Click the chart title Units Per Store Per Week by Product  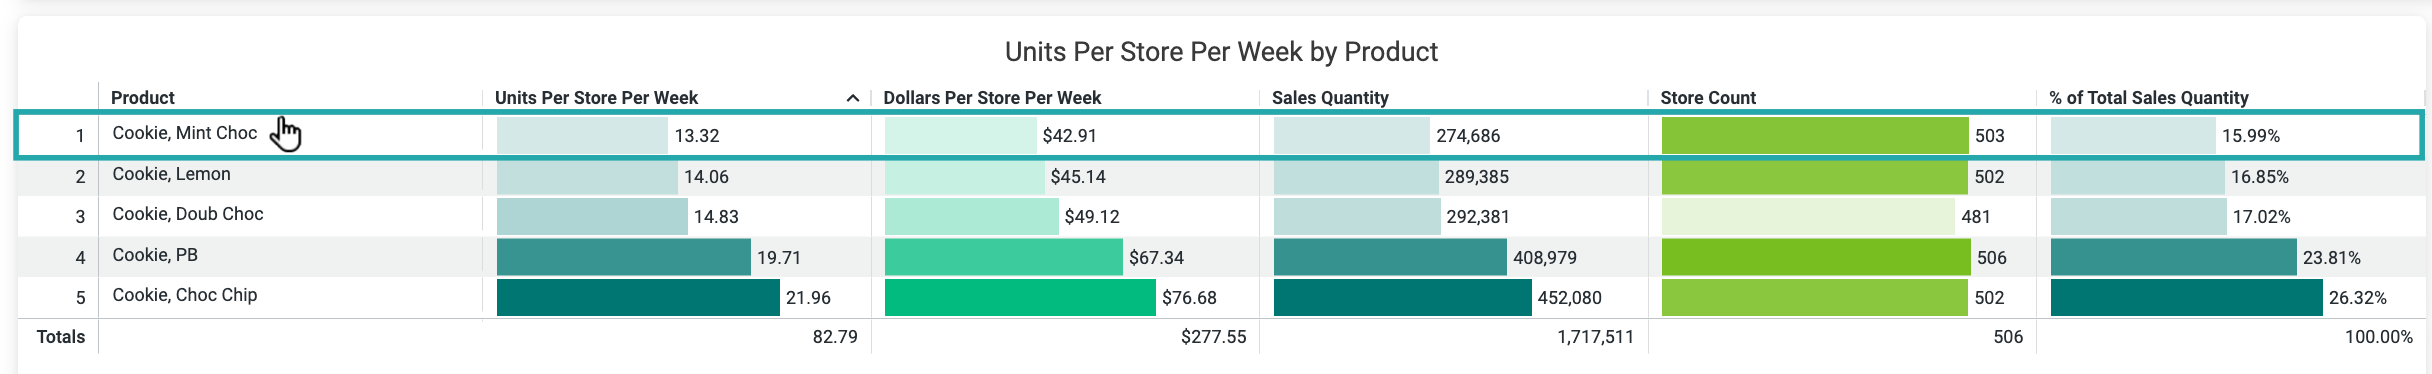(1221, 52)
